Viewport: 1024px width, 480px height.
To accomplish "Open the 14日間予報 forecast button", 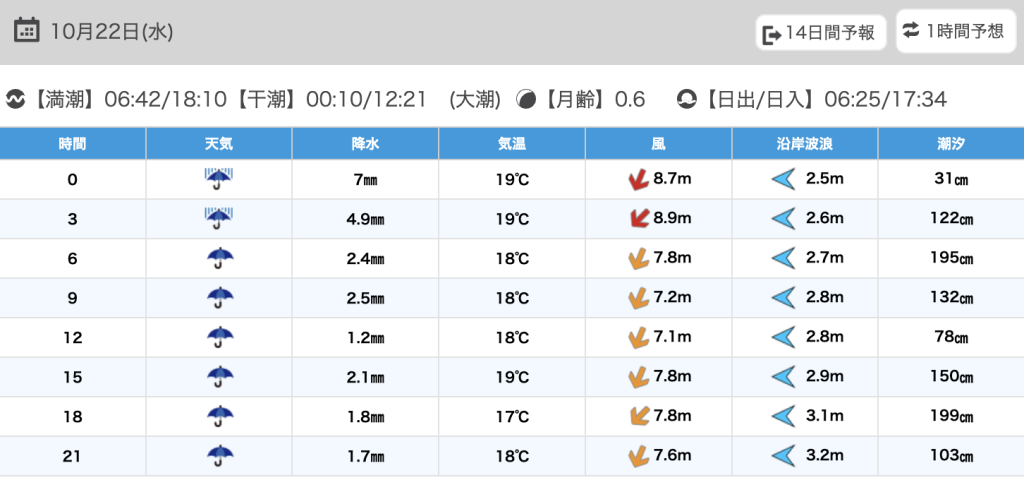I will [821, 34].
